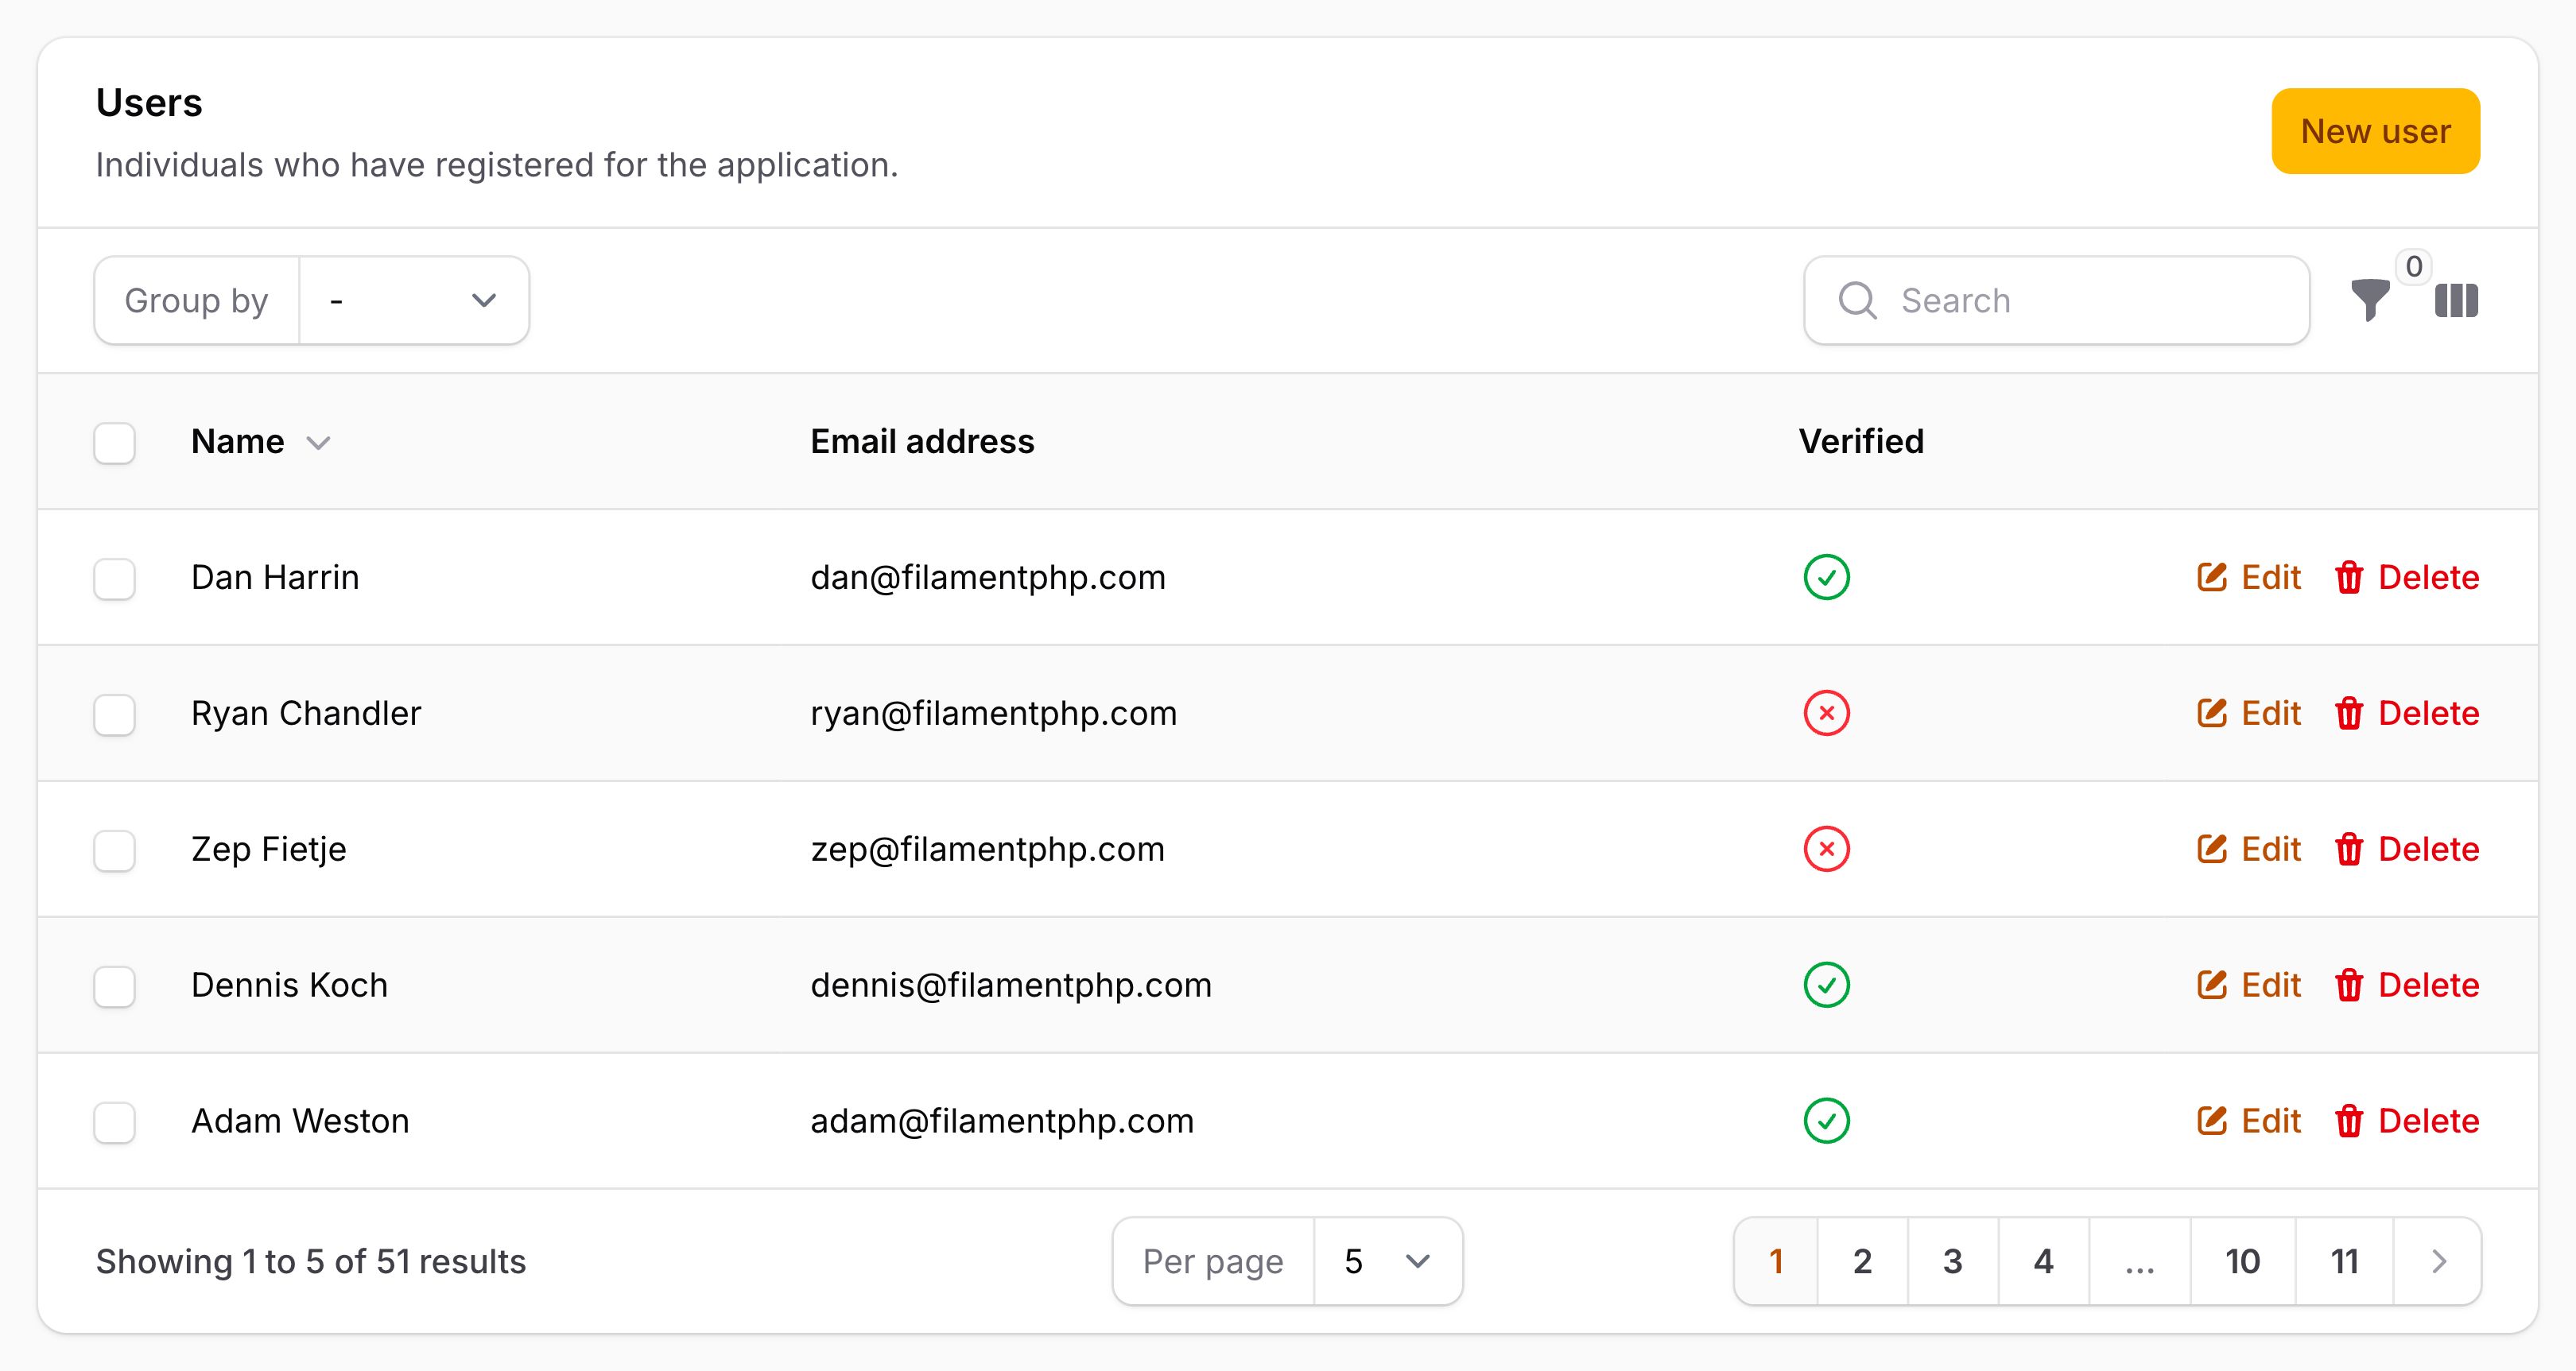2576x1371 pixels.
Task: Edit the Dan Harrin user
Action: click(2249, 577)
